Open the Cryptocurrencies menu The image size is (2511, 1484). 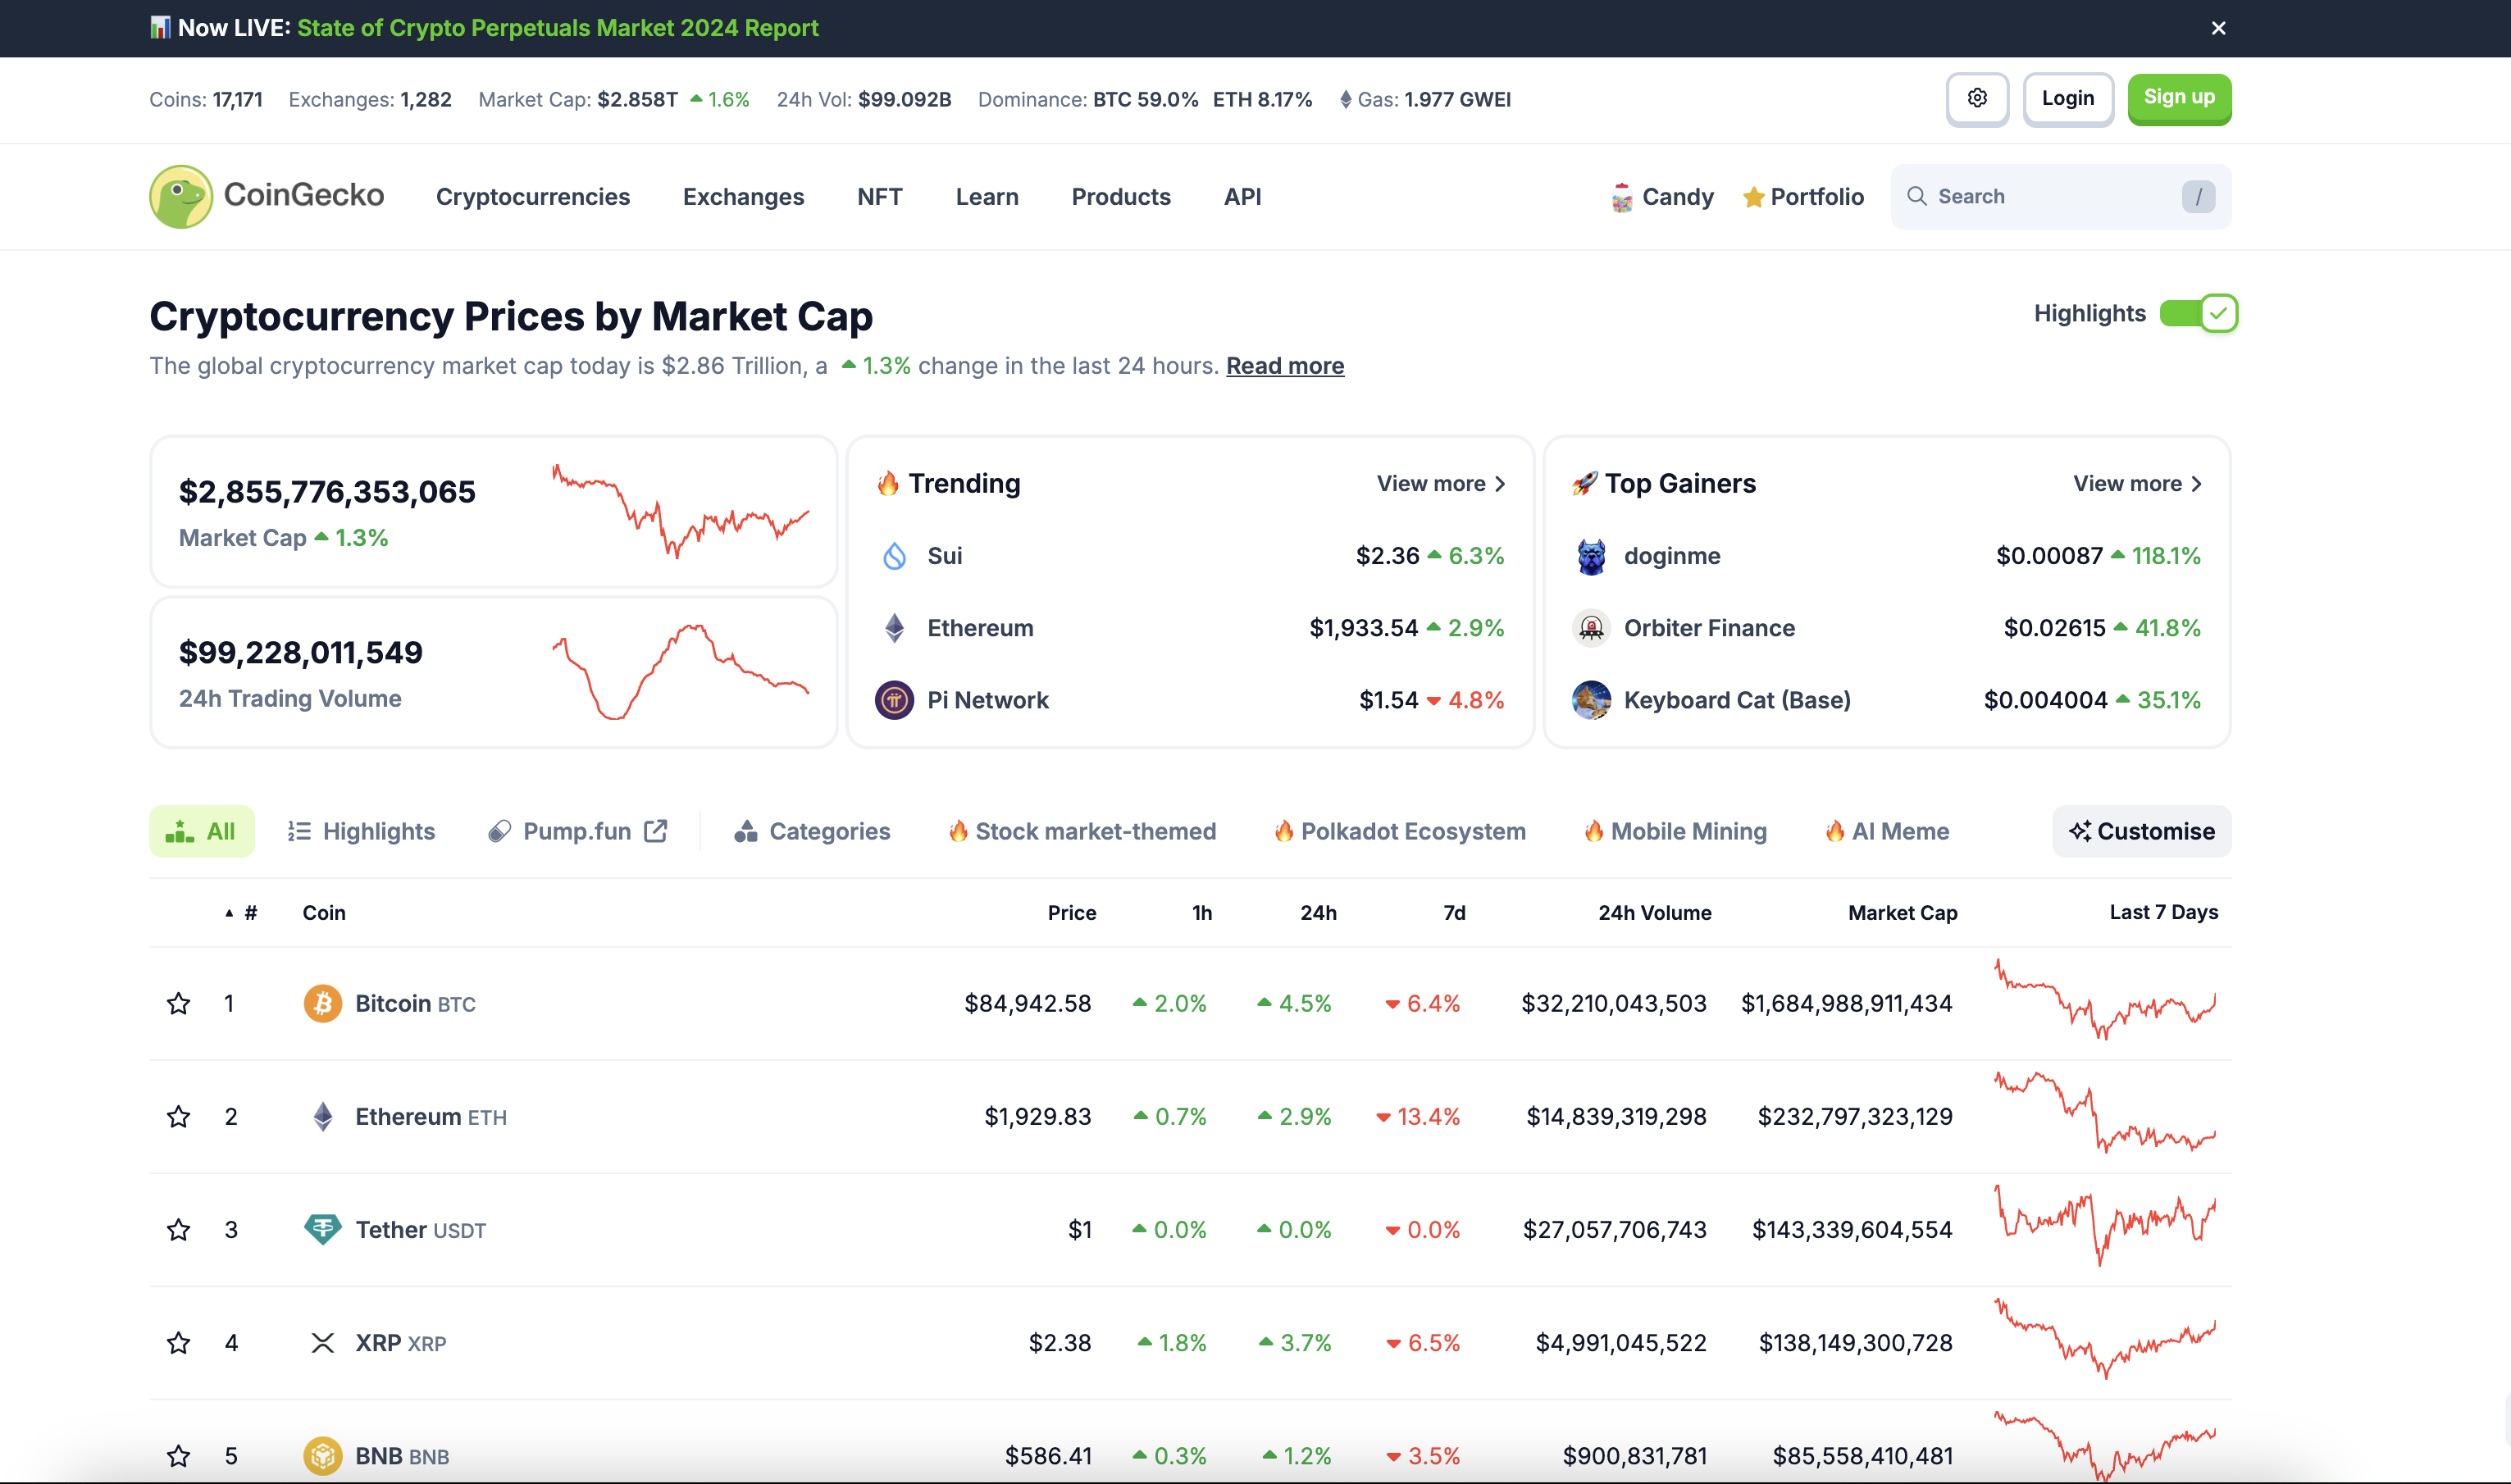pyautogui.click(x=532, y=197)
